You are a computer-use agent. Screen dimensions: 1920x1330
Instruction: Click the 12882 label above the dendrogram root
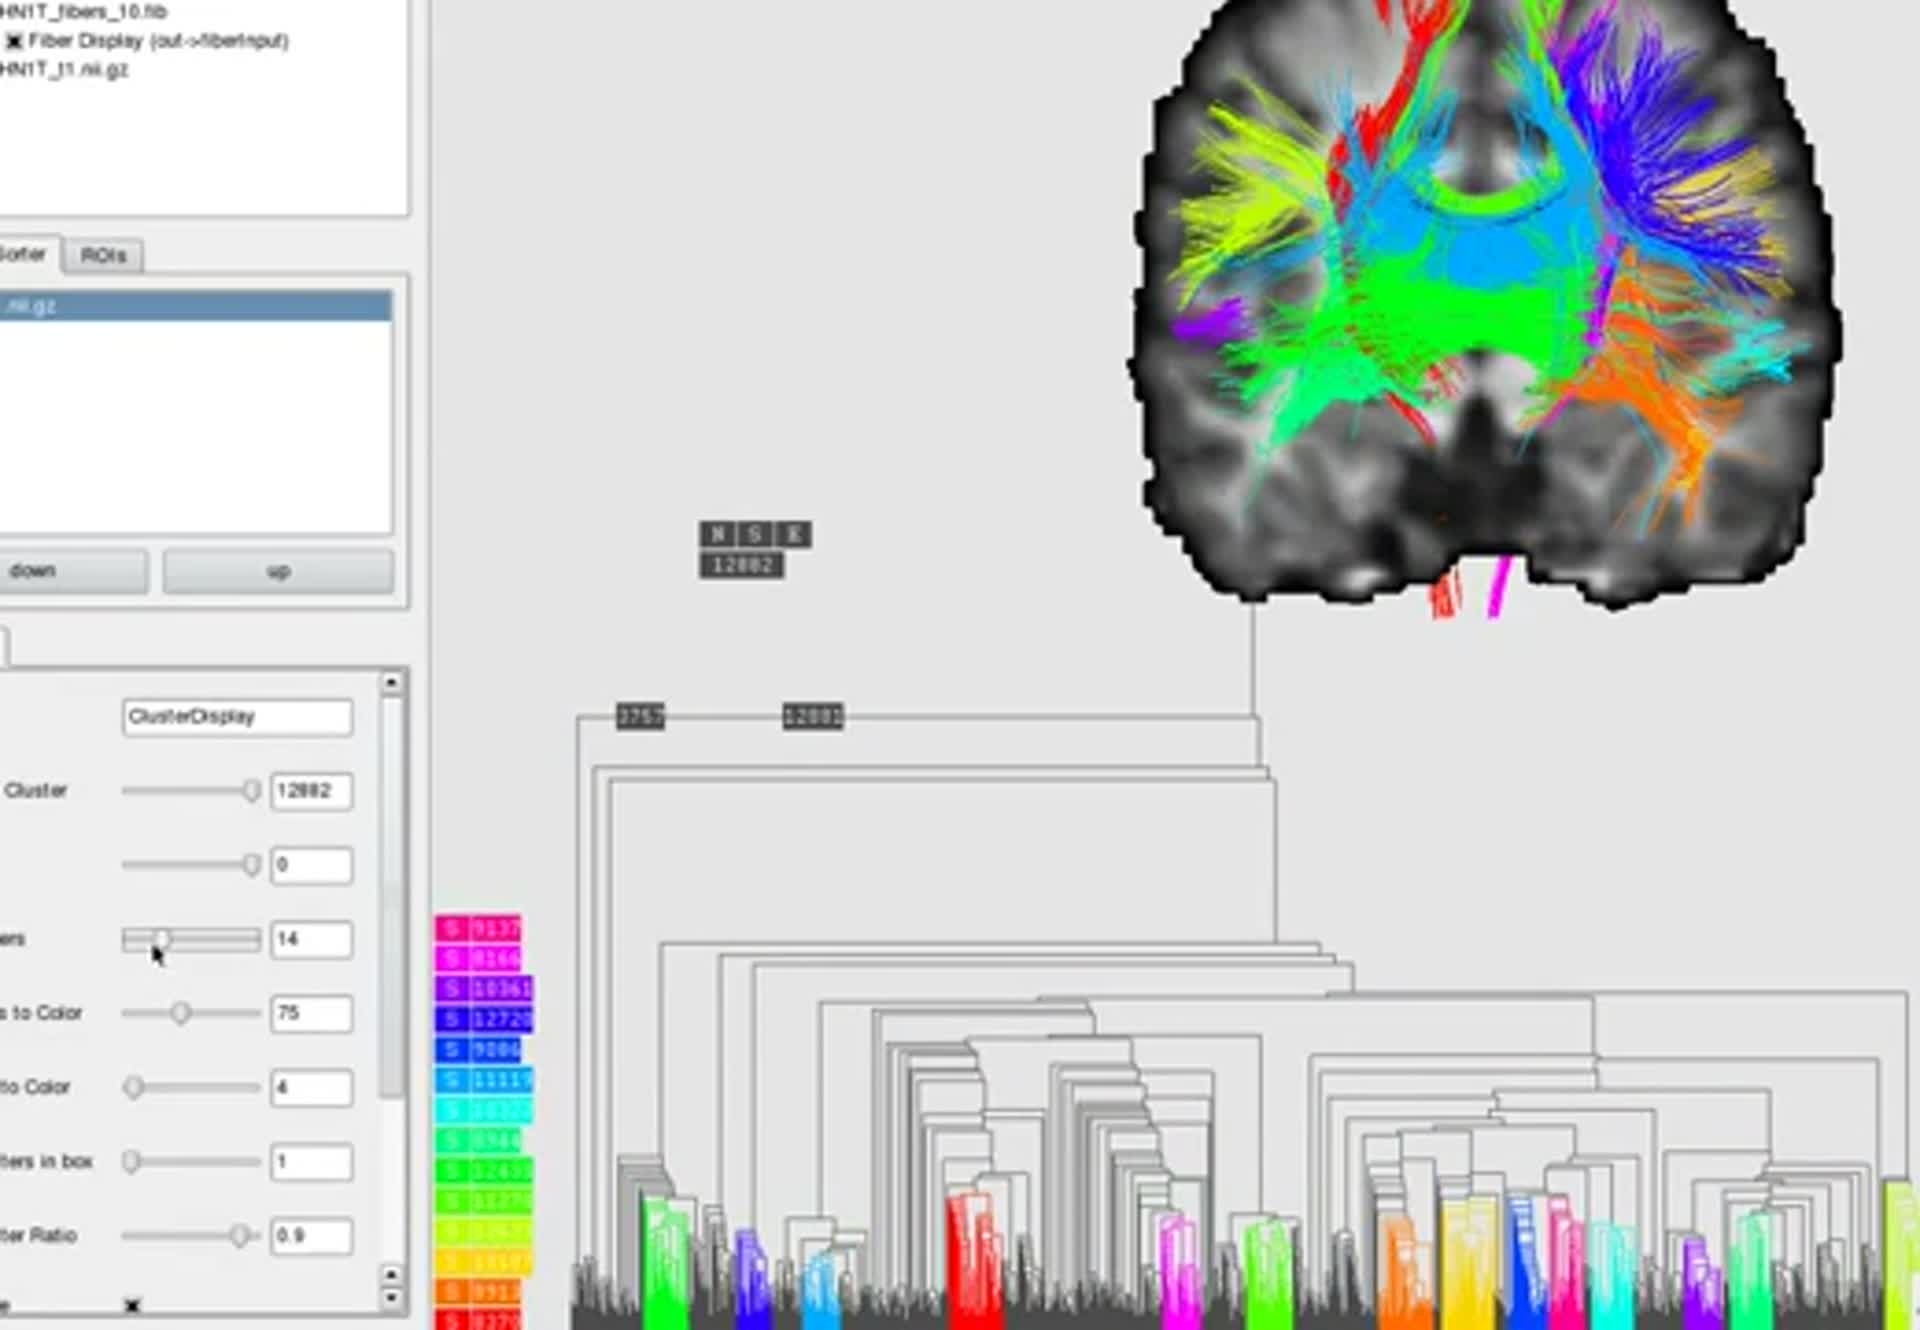[745, 564]
